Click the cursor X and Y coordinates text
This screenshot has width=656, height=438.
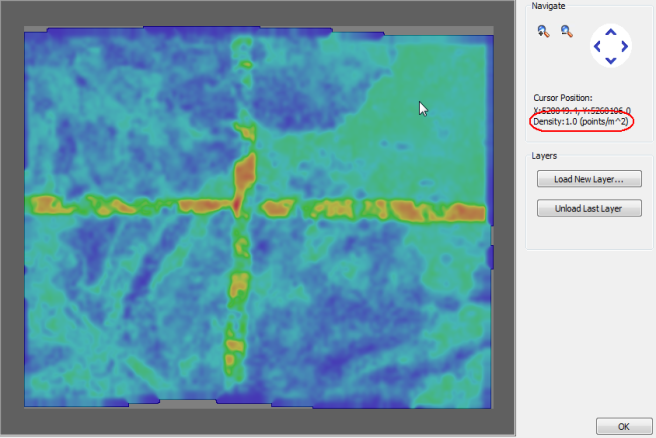coord(582,110)
